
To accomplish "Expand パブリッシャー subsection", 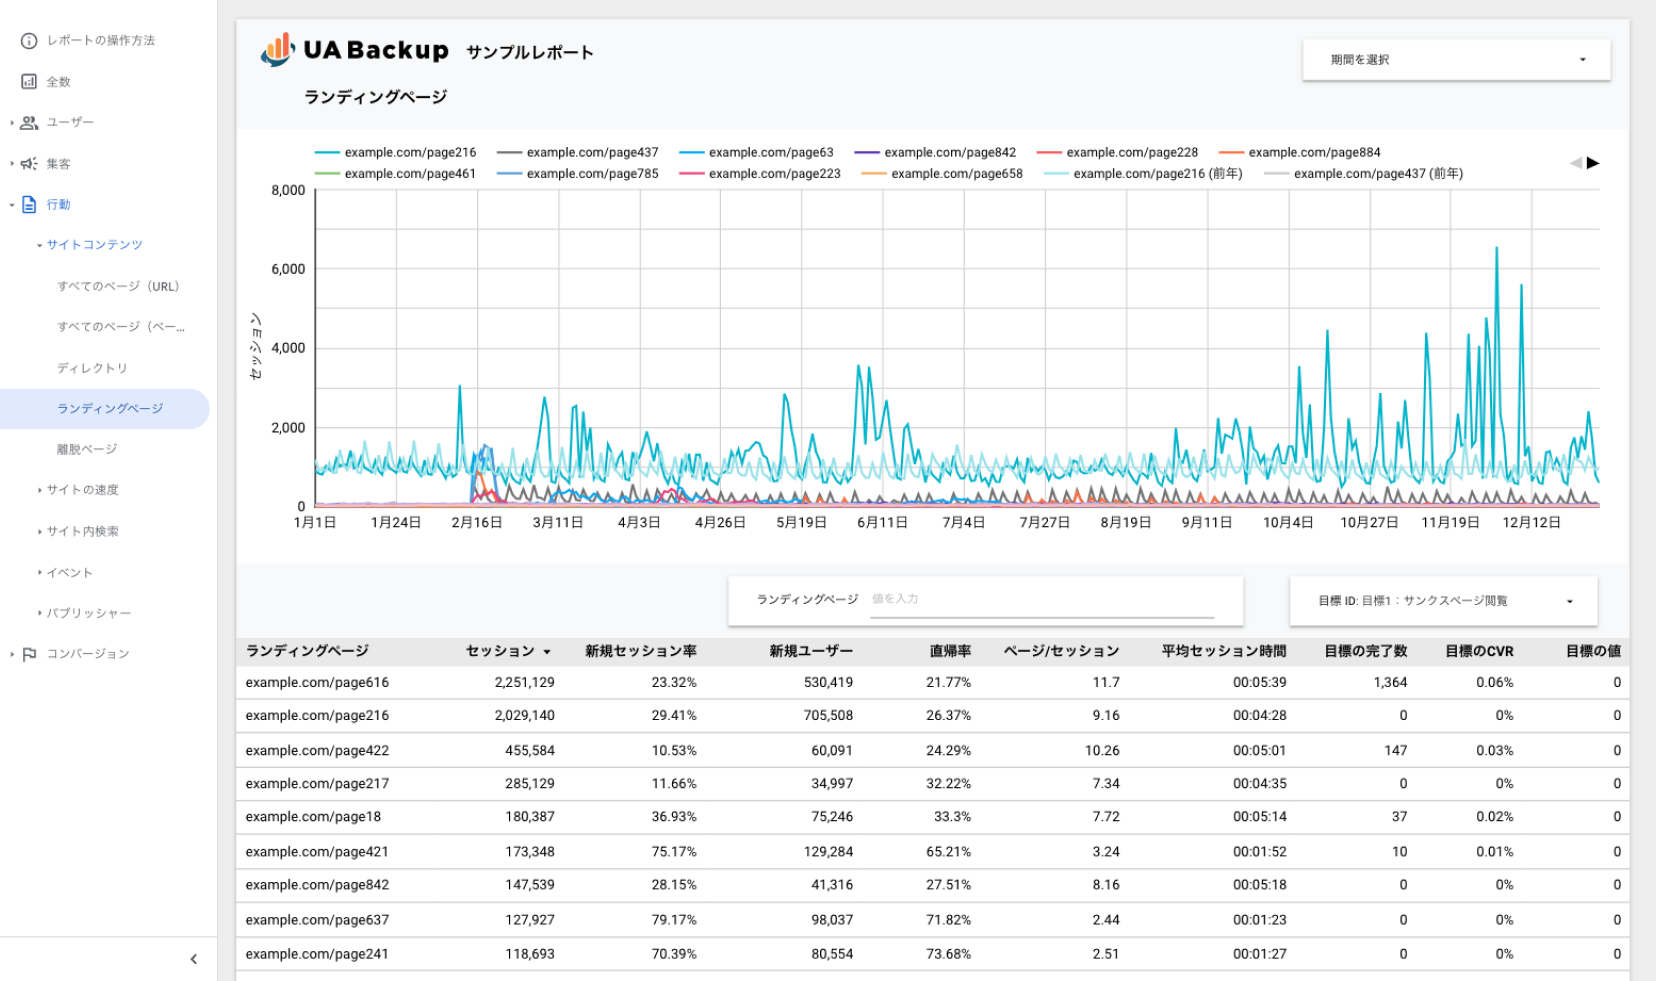I will coord(39,613).
